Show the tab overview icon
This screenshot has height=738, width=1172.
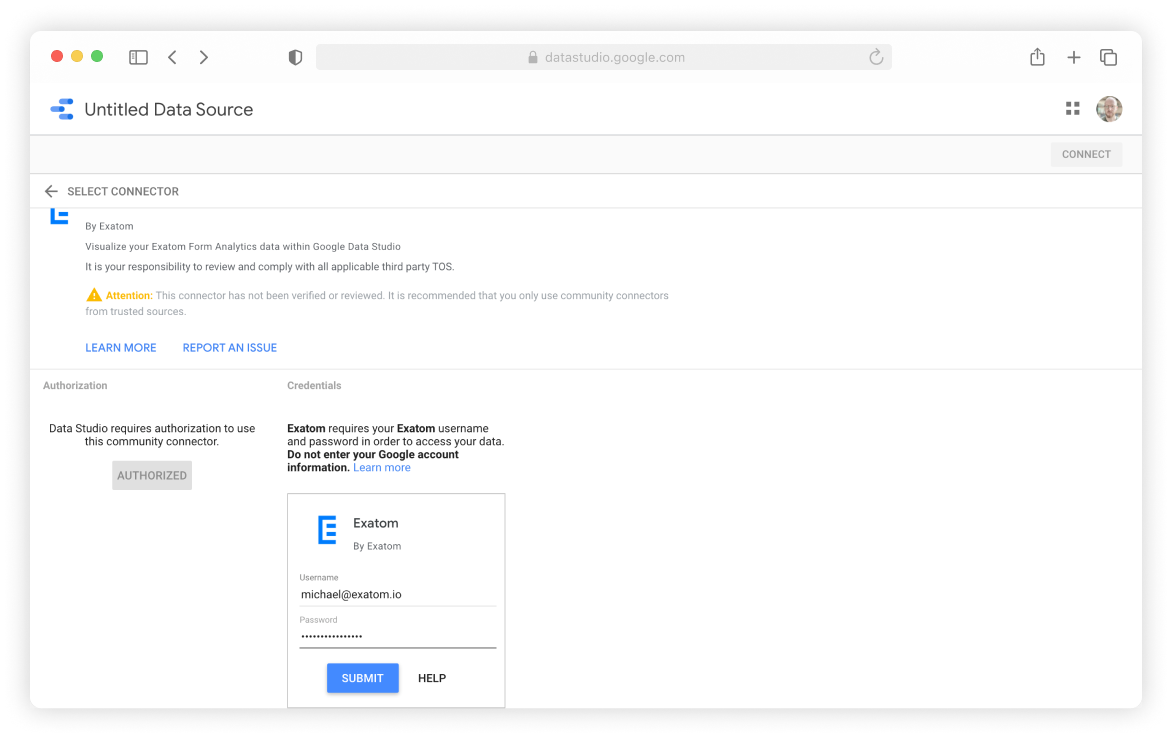1108,58
